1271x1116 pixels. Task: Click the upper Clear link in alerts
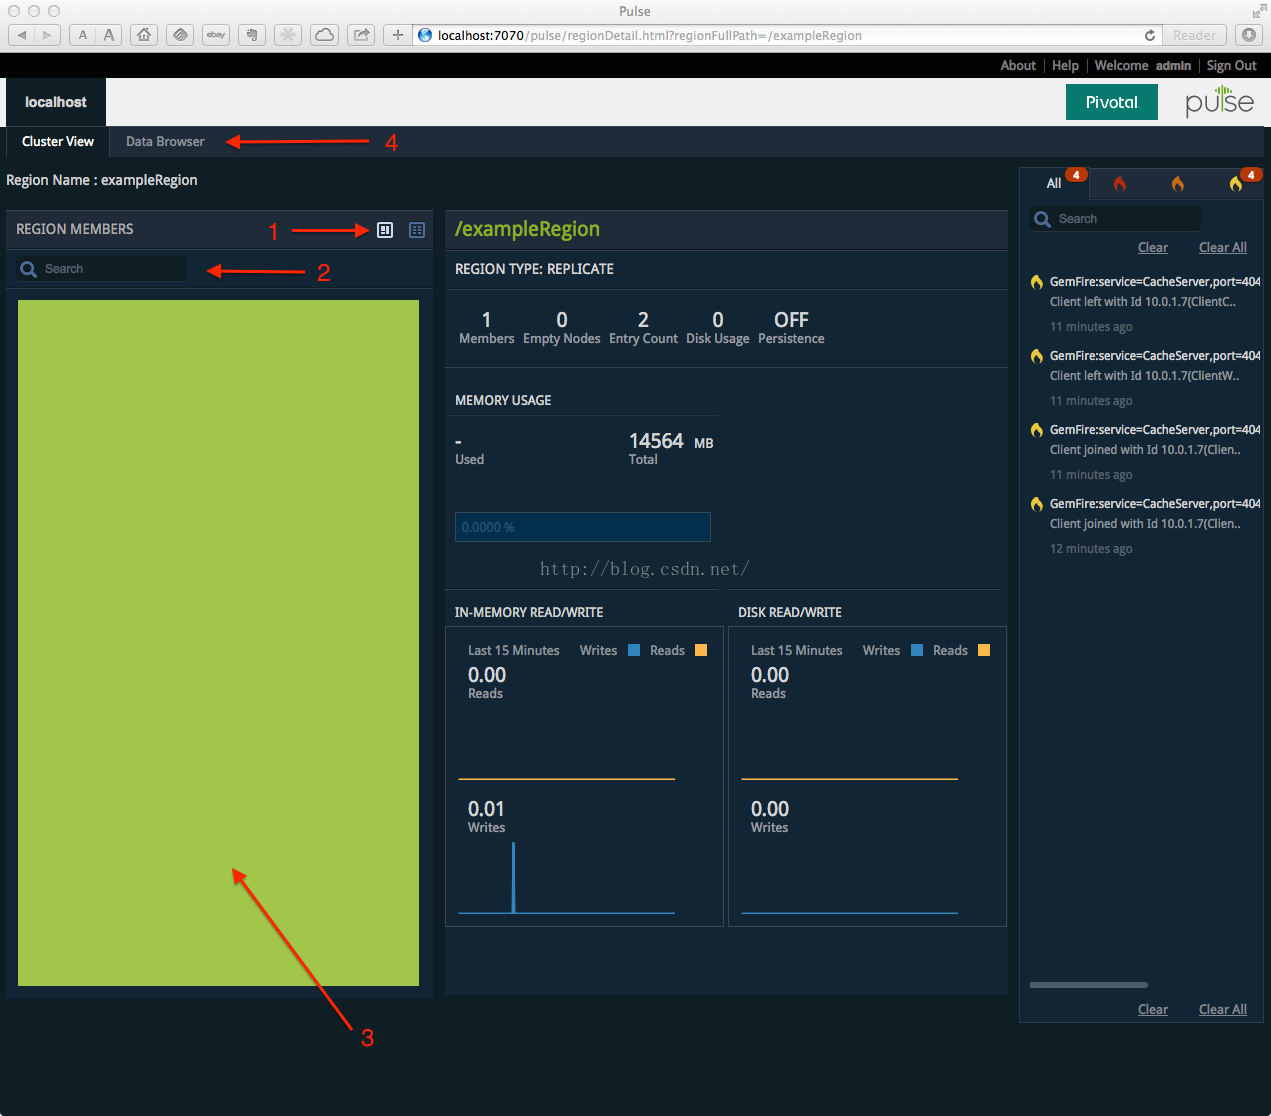tap(1153, 247)
